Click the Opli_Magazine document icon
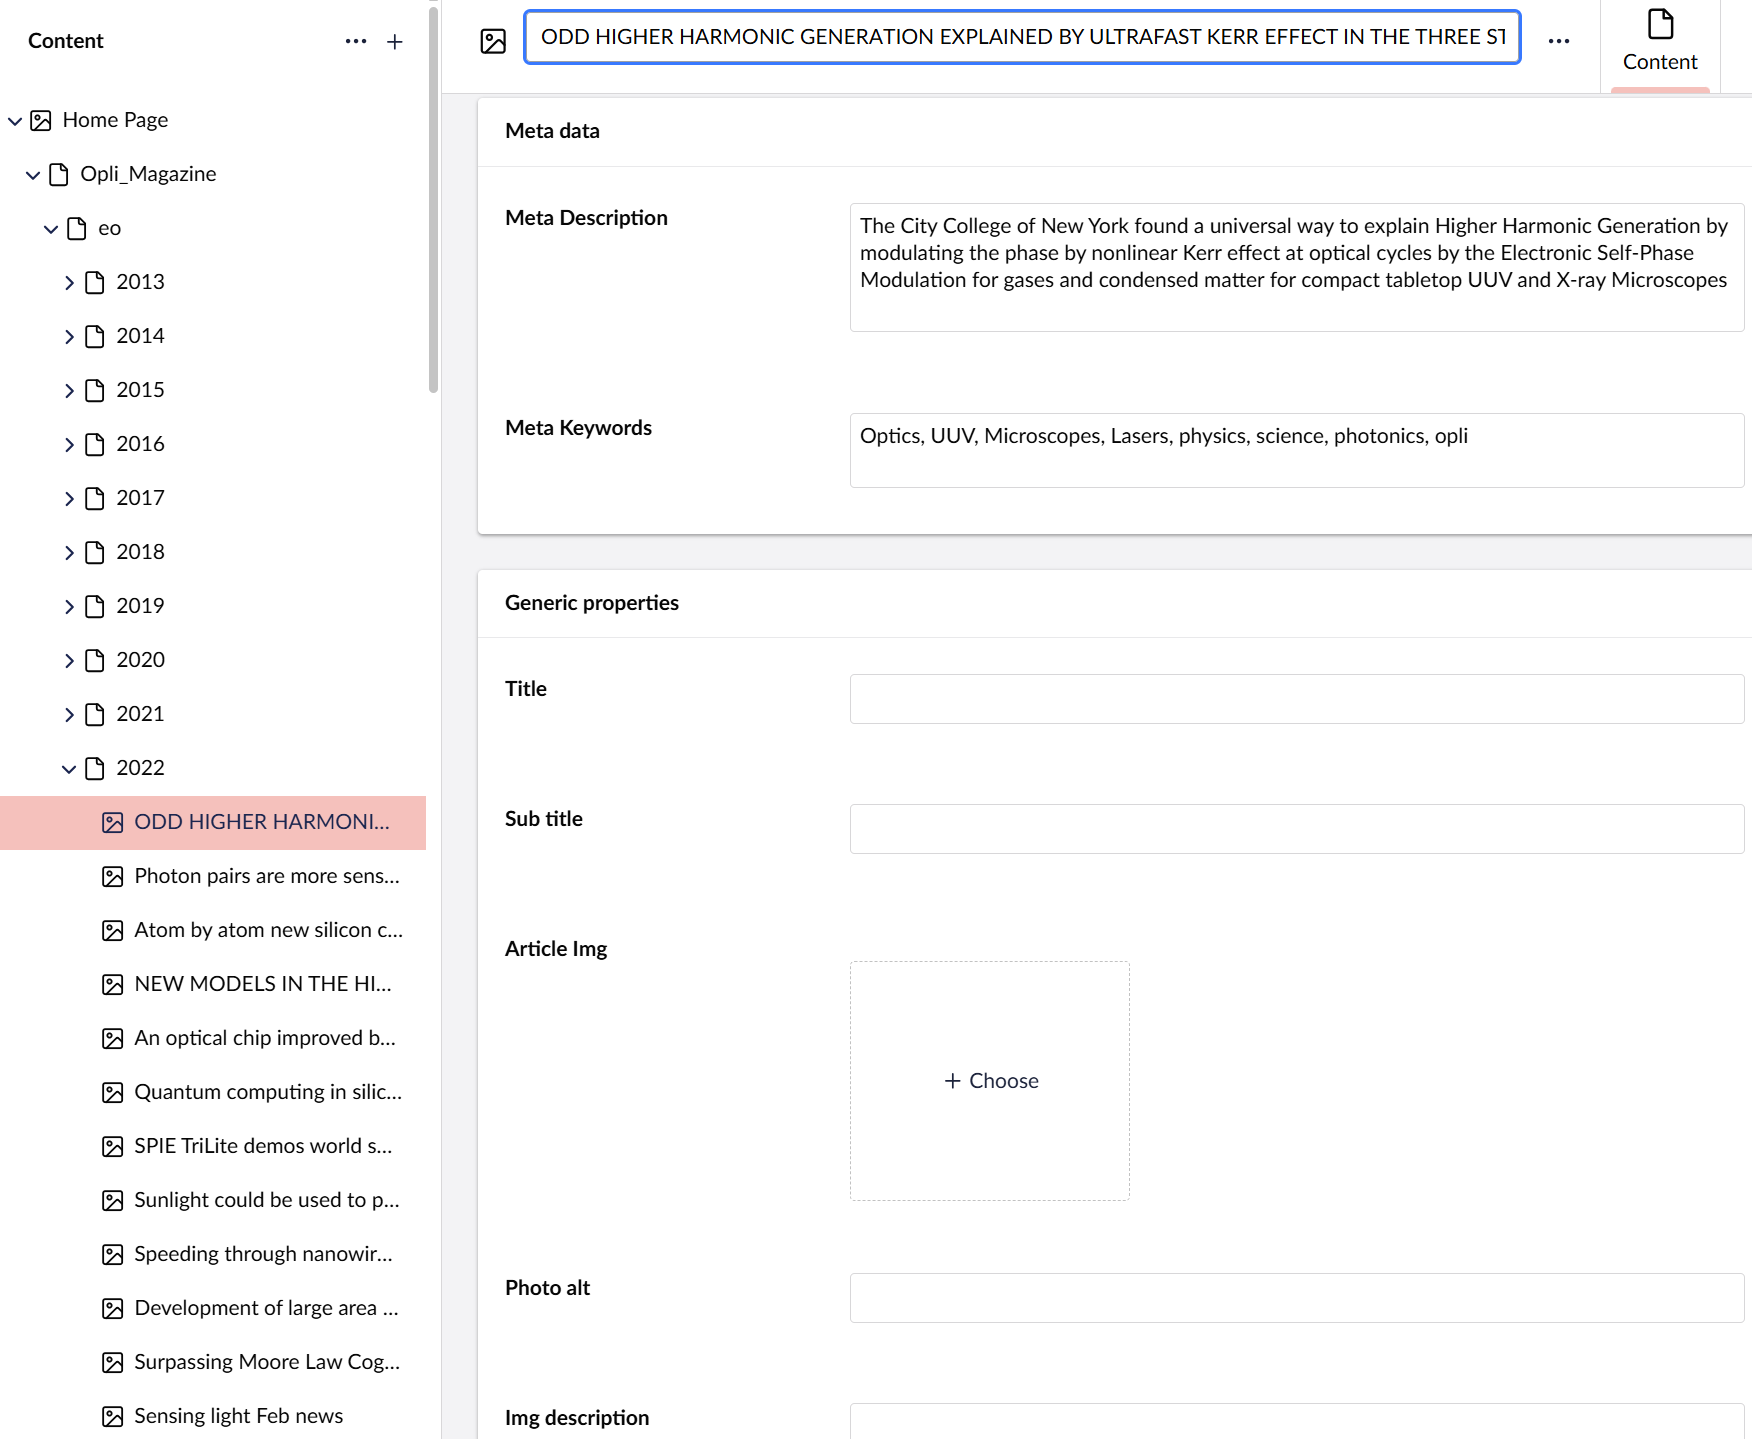Viewport: 1752px width, 1439px height. [59, 175]
